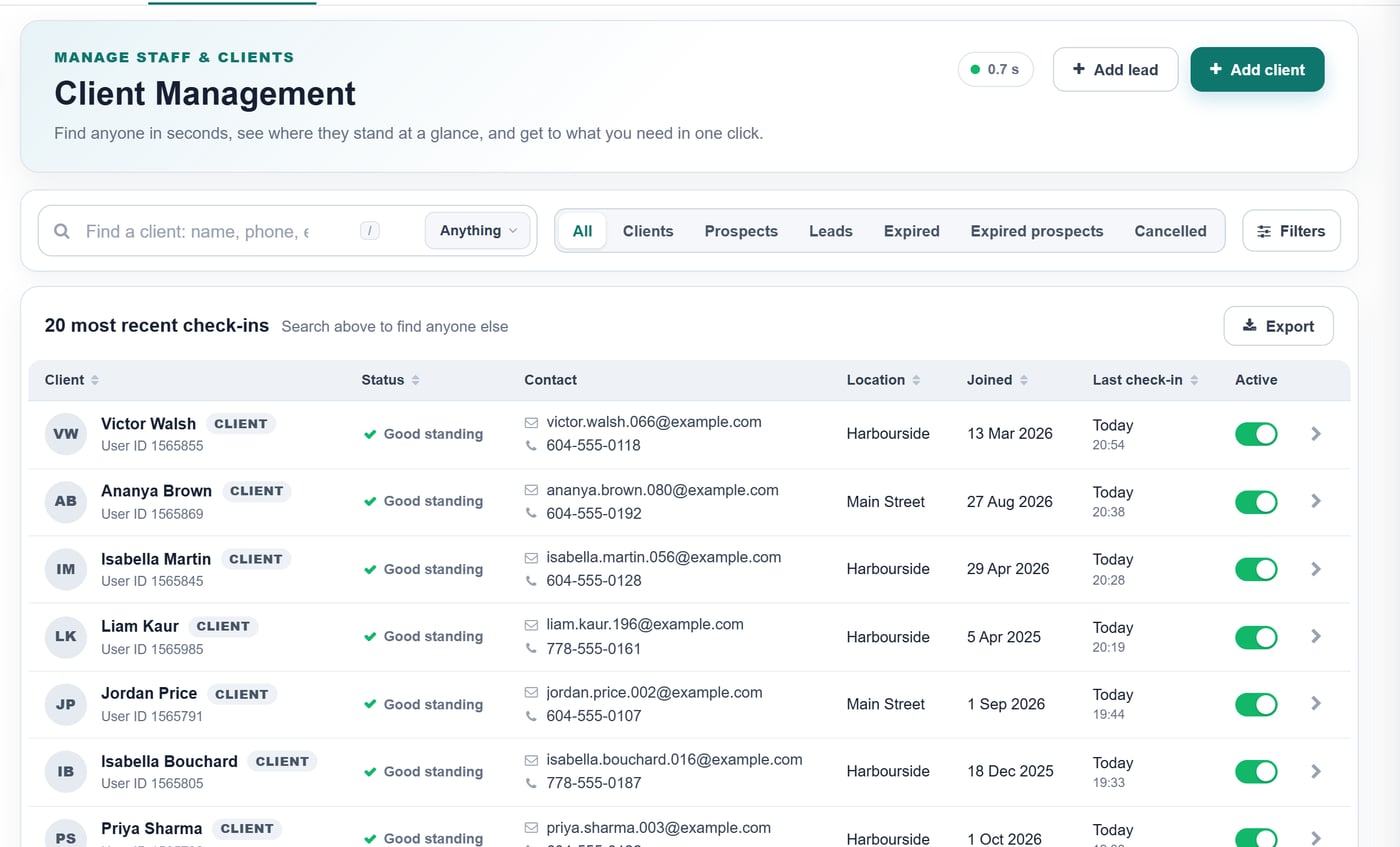Click the Add lead button
Viewport: 1400px width, 847px height.
[x=1115, y=69]
